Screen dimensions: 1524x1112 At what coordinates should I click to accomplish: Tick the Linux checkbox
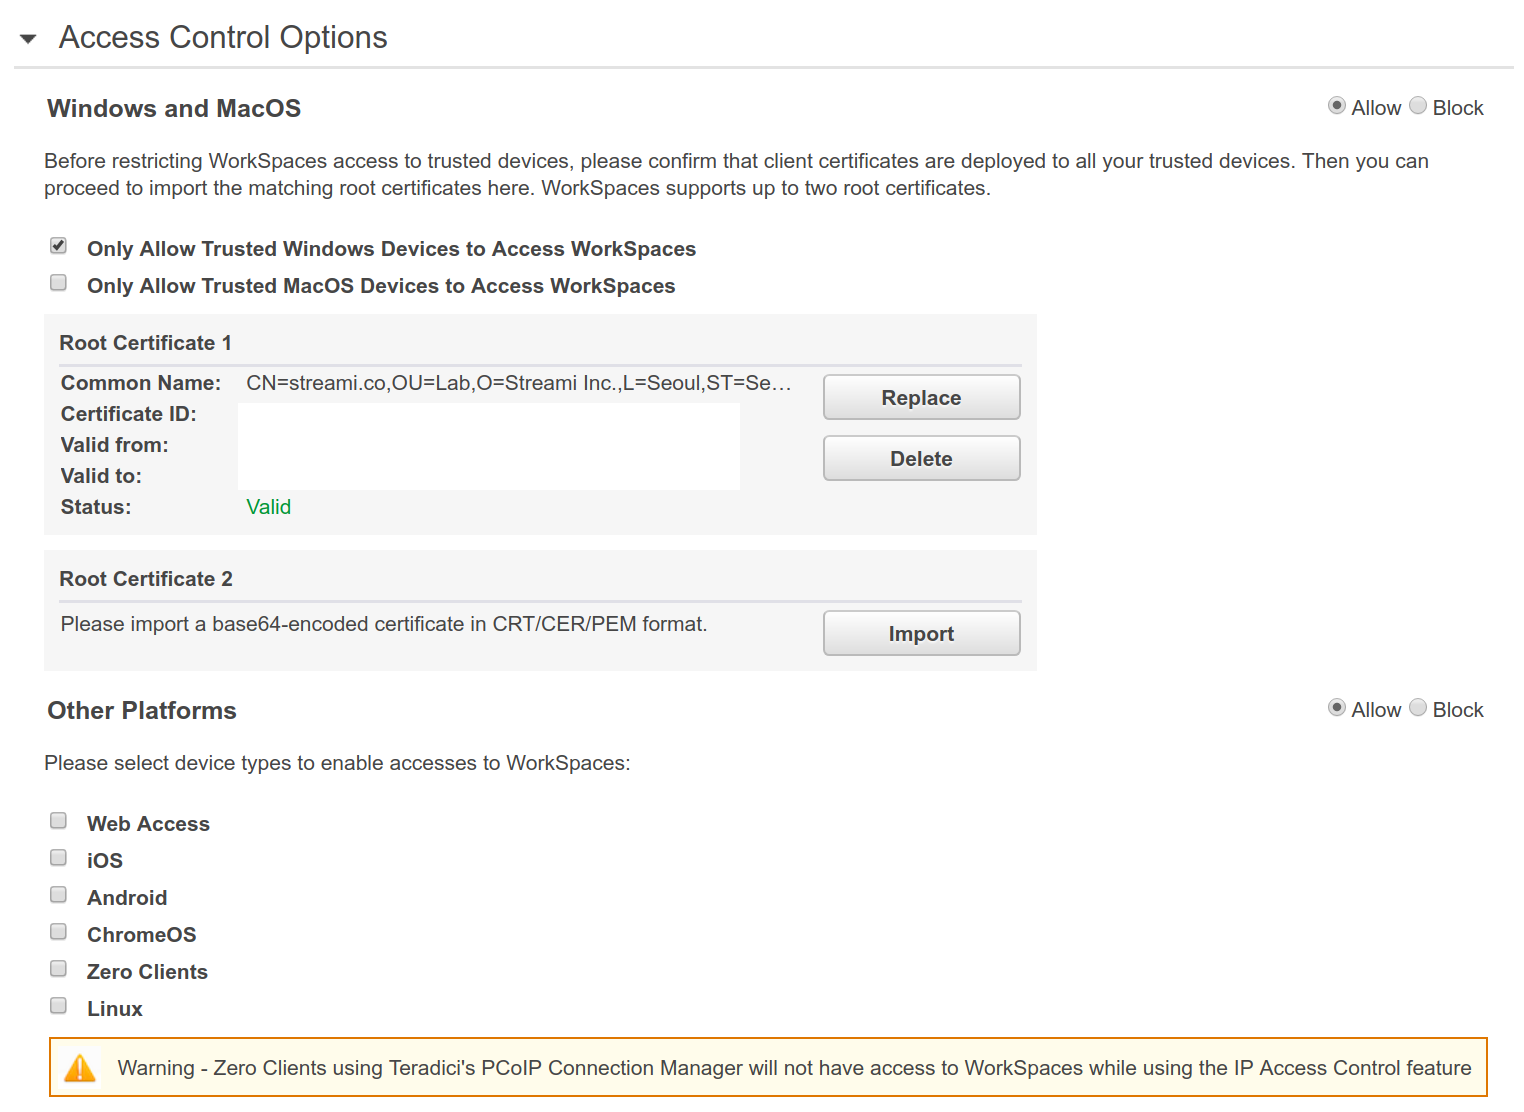pos(59,1006)
